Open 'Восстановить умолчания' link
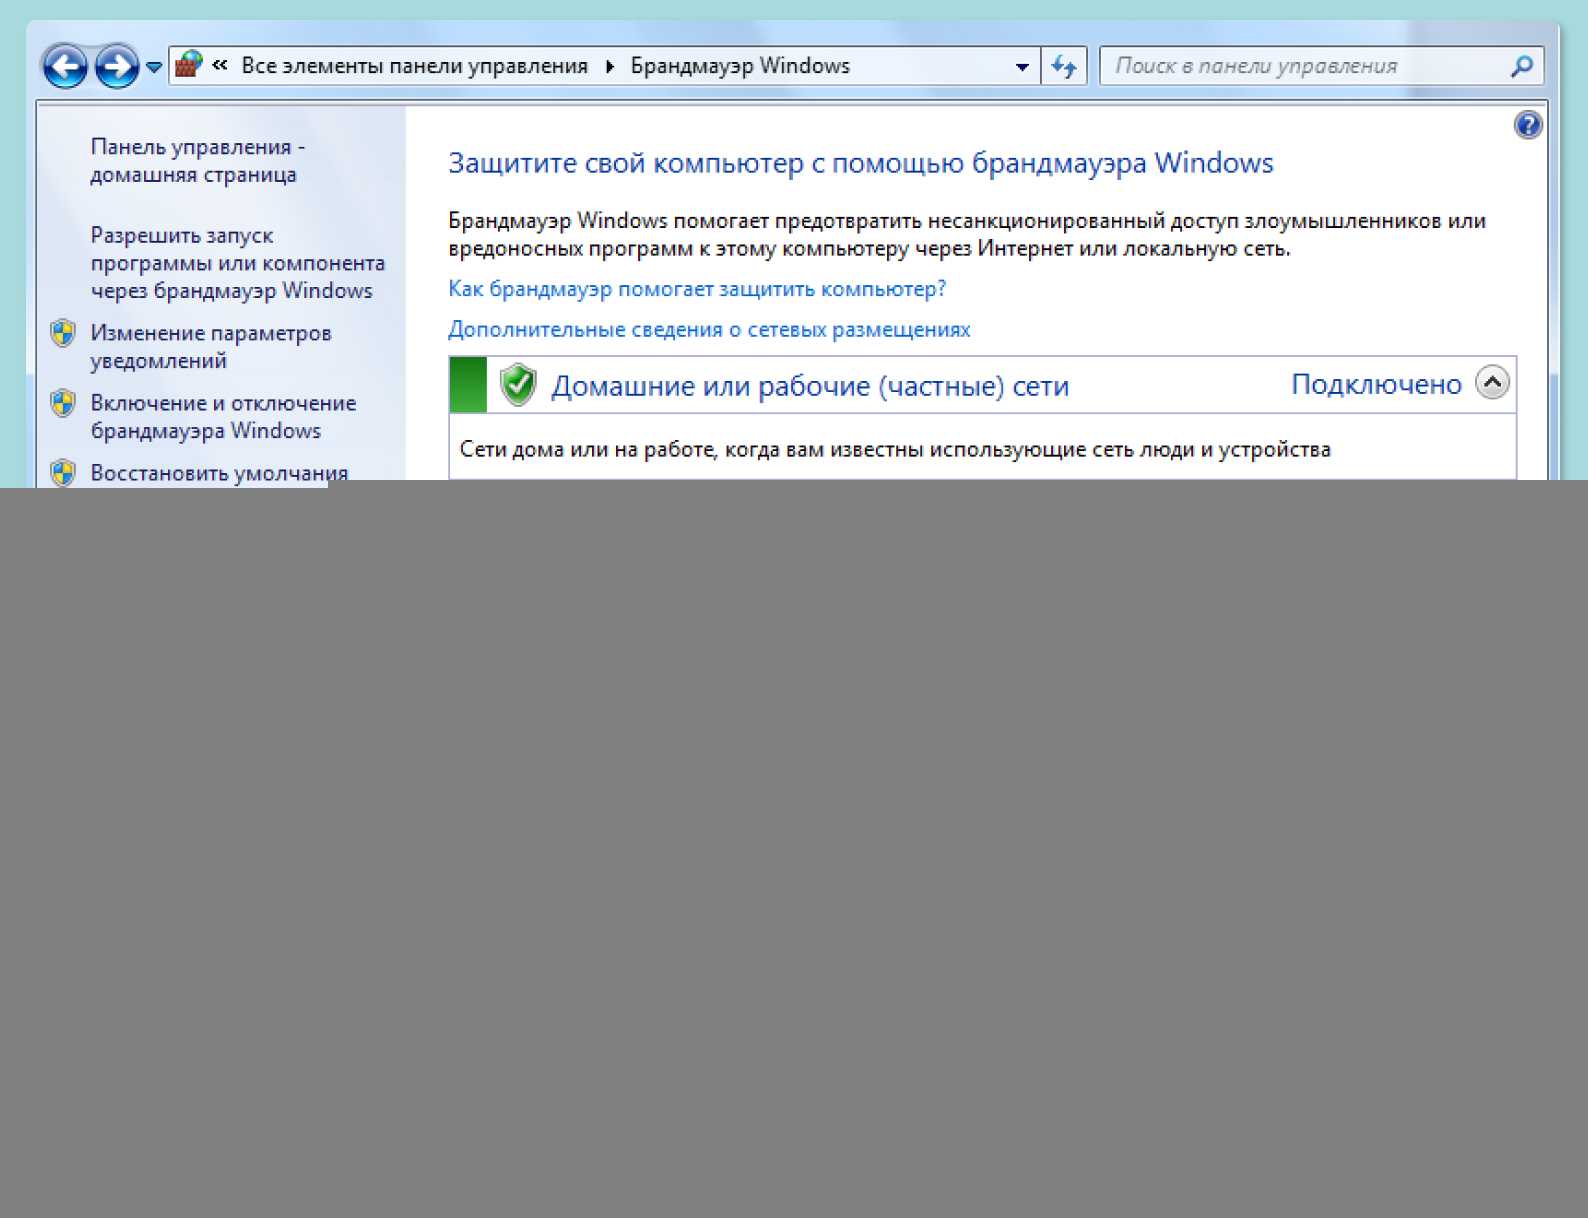The height and width of the screenshot is (1218, 1588). [x=219, y=472]
